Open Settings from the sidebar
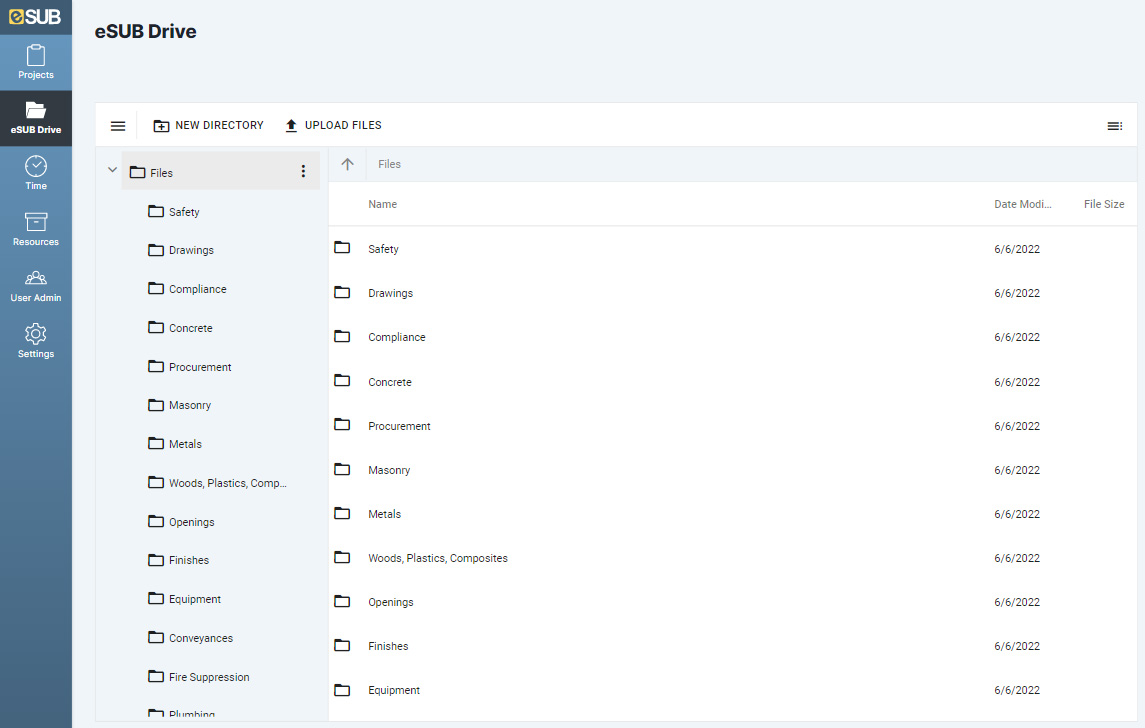This screenshot has height=728, width=1145. point(35,342)
